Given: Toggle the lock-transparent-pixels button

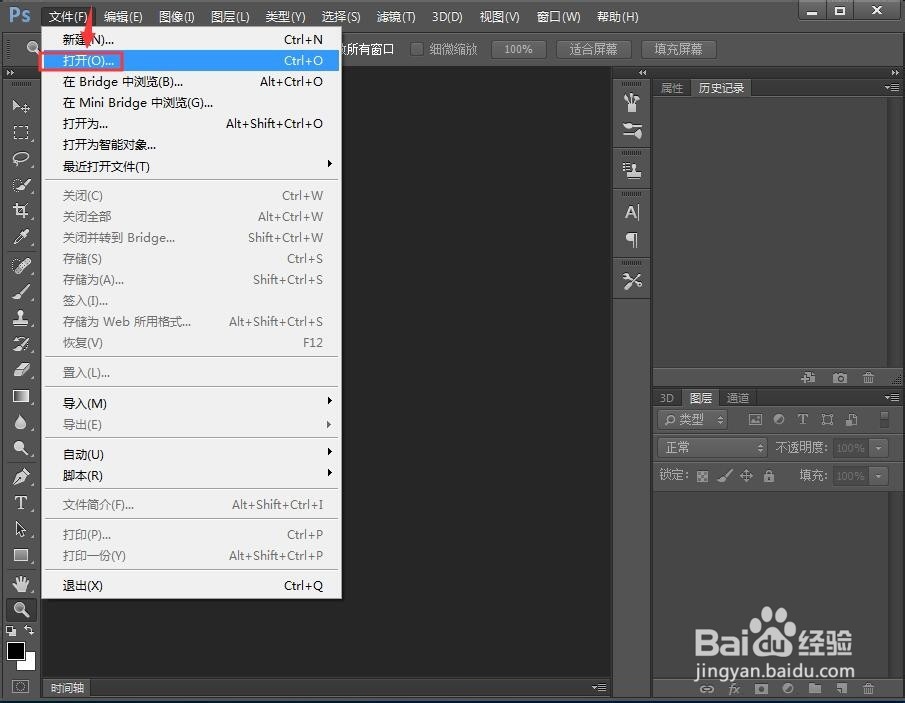Looking at the screenshot, I should click(x=702, y=476).
